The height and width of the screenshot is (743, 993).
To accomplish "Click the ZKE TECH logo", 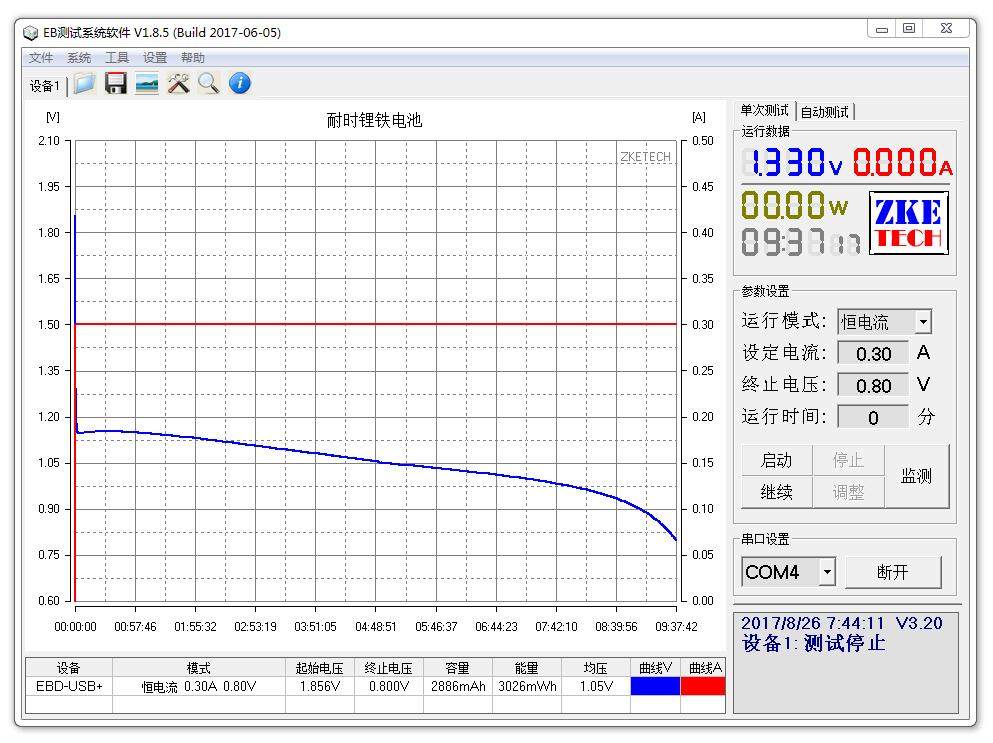I will 908,223.
